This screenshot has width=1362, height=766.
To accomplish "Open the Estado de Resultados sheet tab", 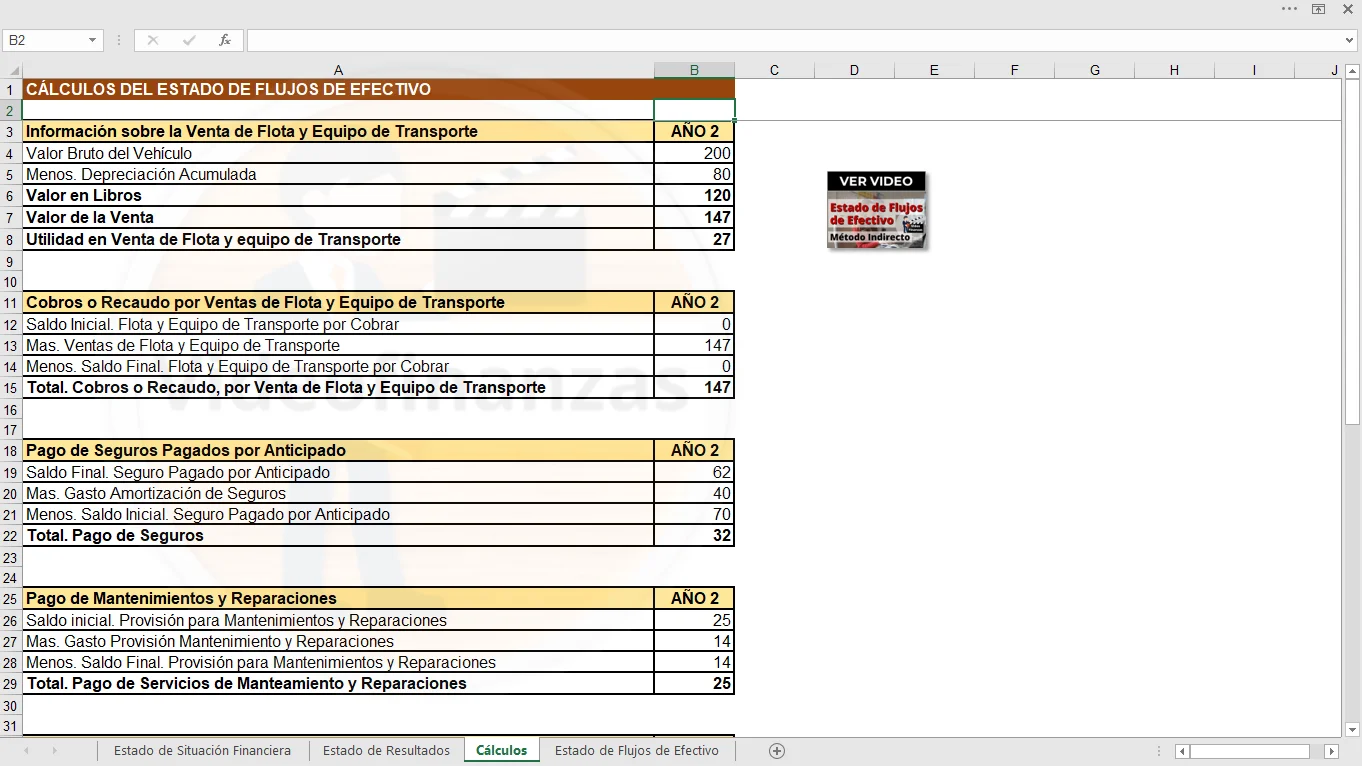I will (386, 751).
